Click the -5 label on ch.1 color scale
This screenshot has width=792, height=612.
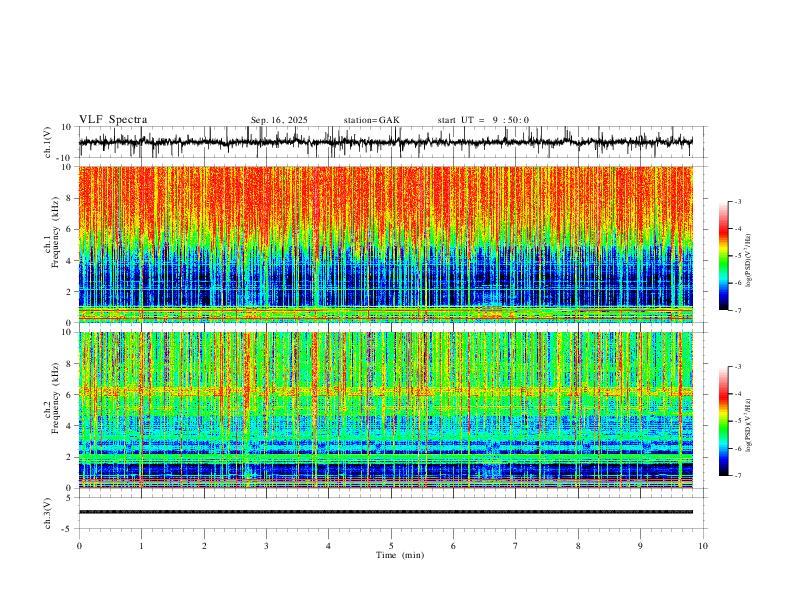pyautogui.click(x=738, y=256)
